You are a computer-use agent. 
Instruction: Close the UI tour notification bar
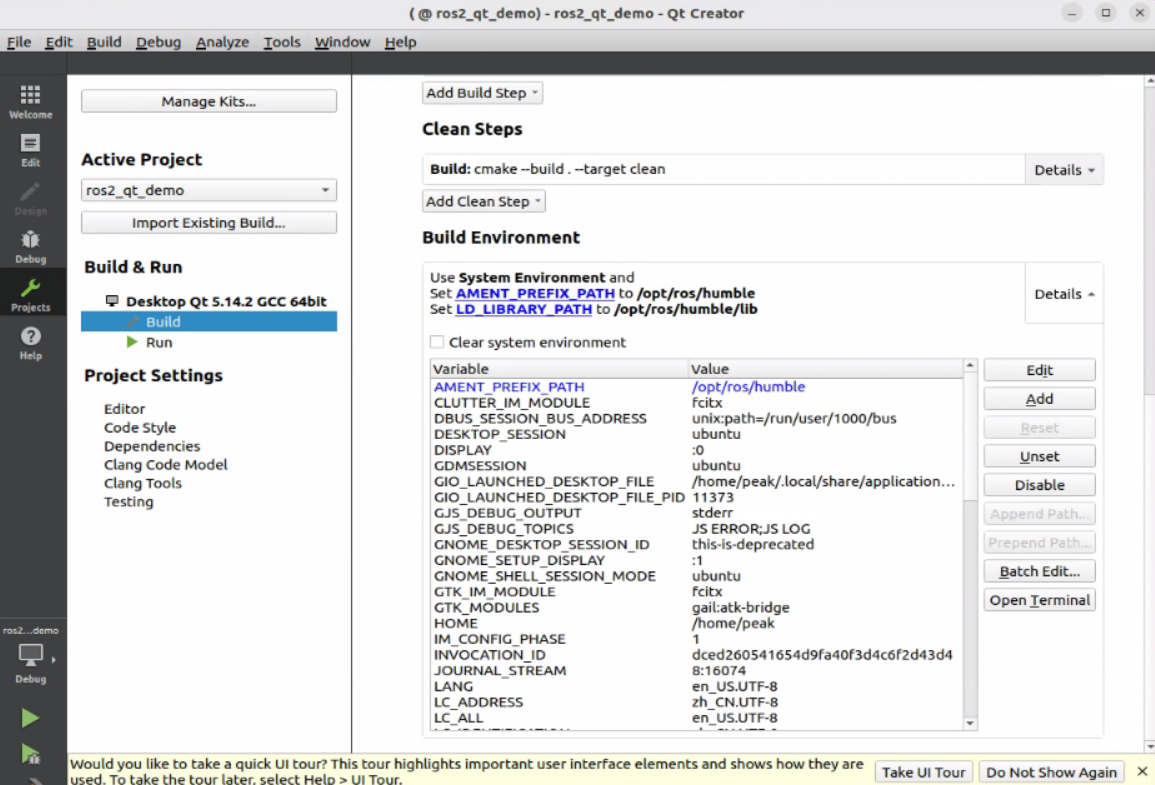pos(1142,771)
